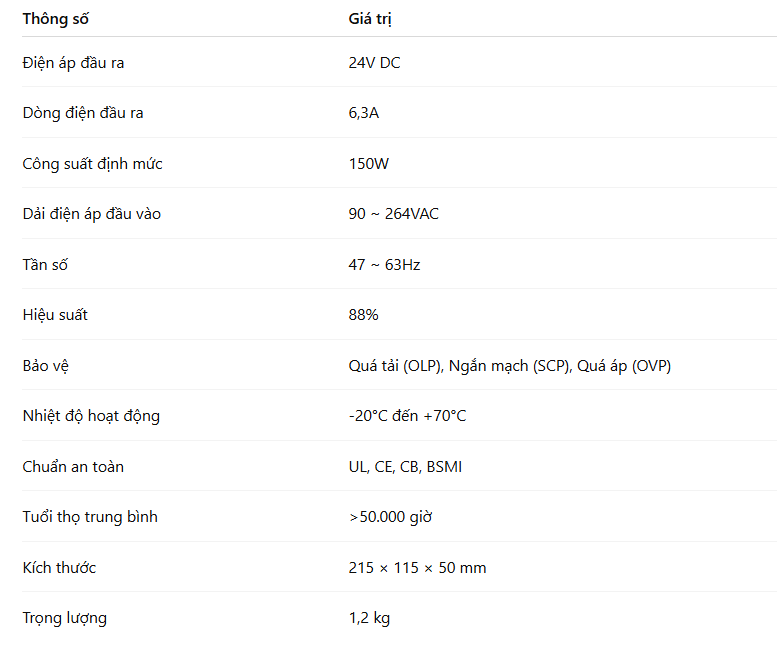This screenshot has width=777, height=661.
Task: Click the OLP, SCP, OVP protection value
Action: (x=509, y=366)
